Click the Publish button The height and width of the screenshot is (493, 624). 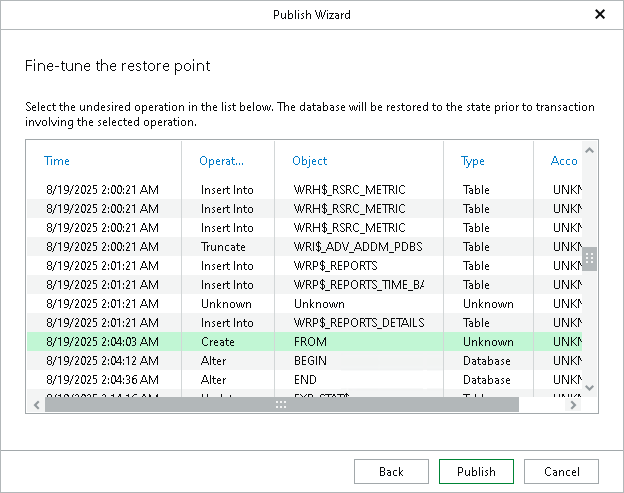tap(476, 472)
